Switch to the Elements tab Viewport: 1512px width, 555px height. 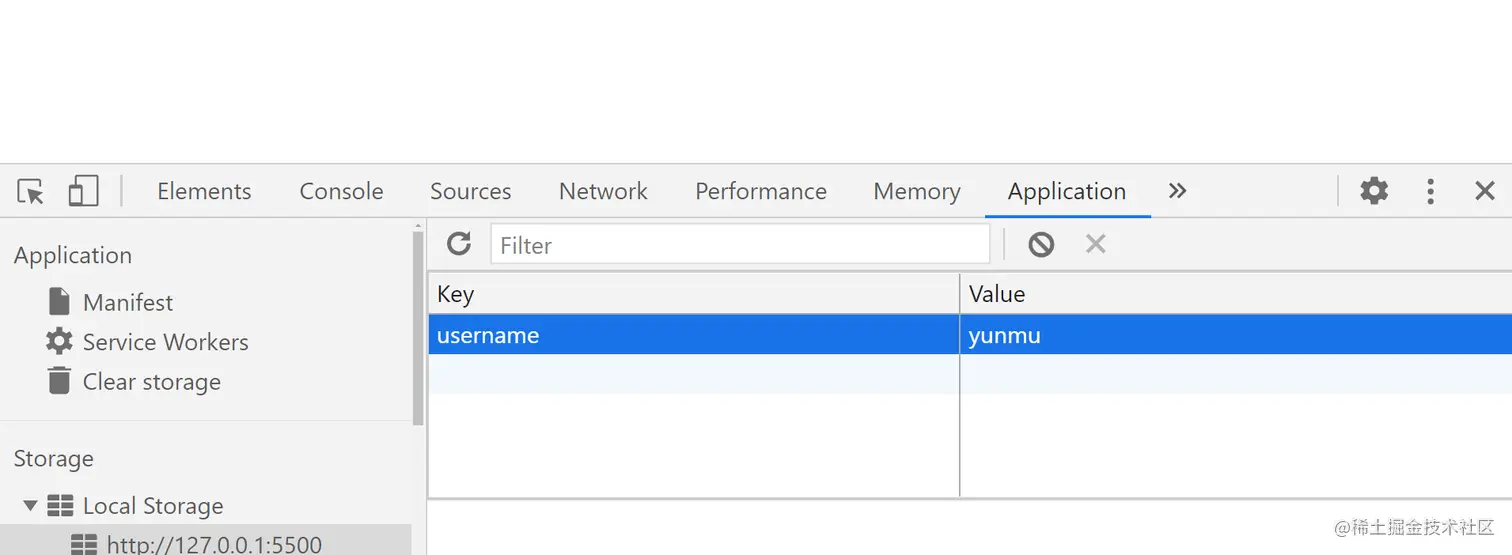coord(204,191)
